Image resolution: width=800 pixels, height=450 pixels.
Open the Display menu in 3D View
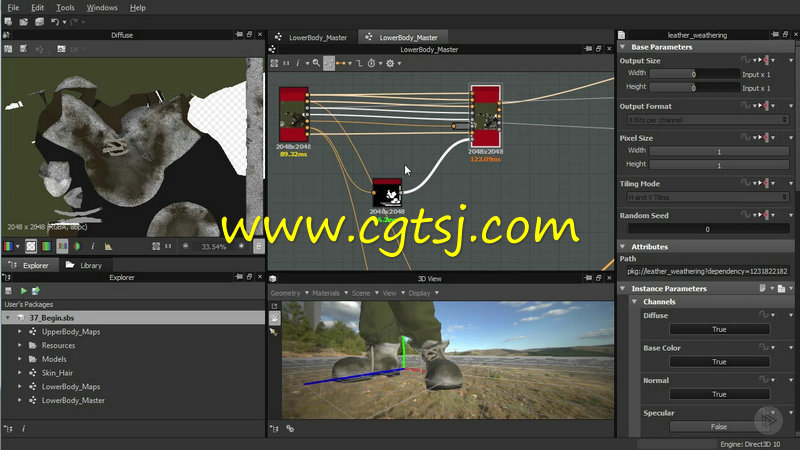click(x=423, y=293)
